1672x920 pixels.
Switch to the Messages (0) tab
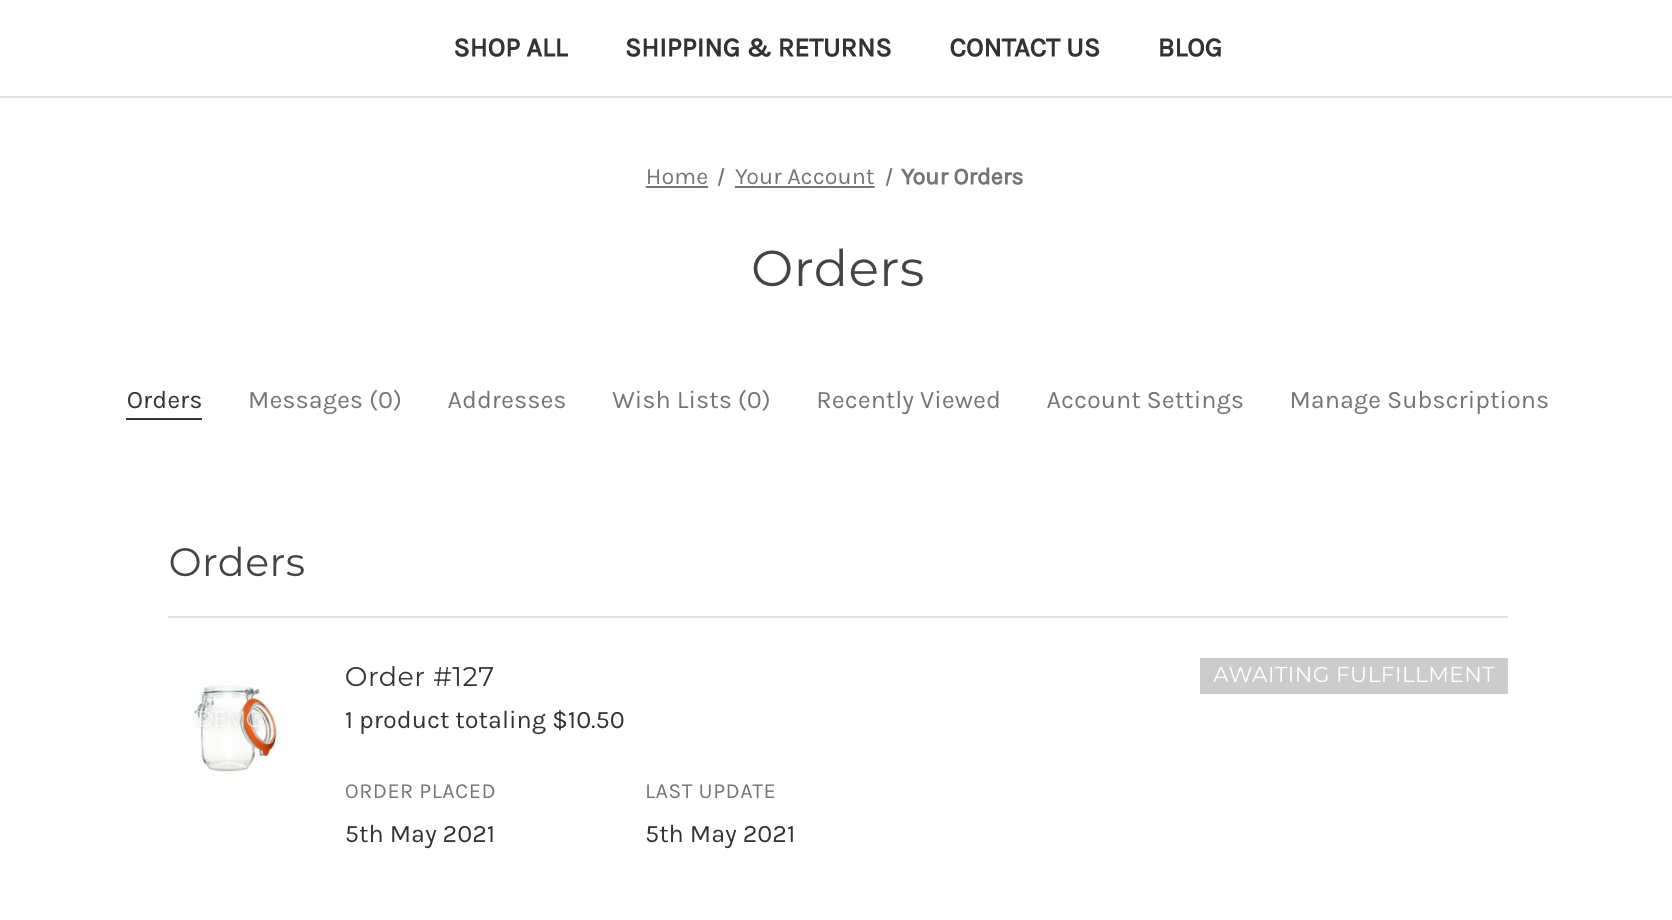[325, 400]
